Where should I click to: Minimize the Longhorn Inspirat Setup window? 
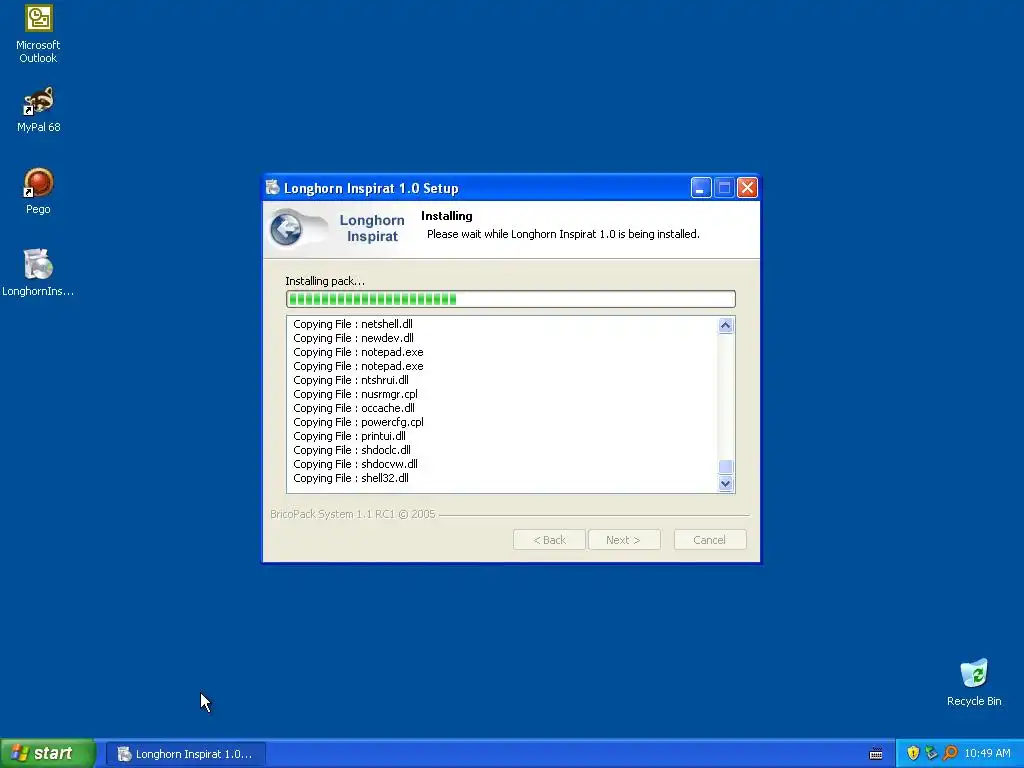pos(701,188)
